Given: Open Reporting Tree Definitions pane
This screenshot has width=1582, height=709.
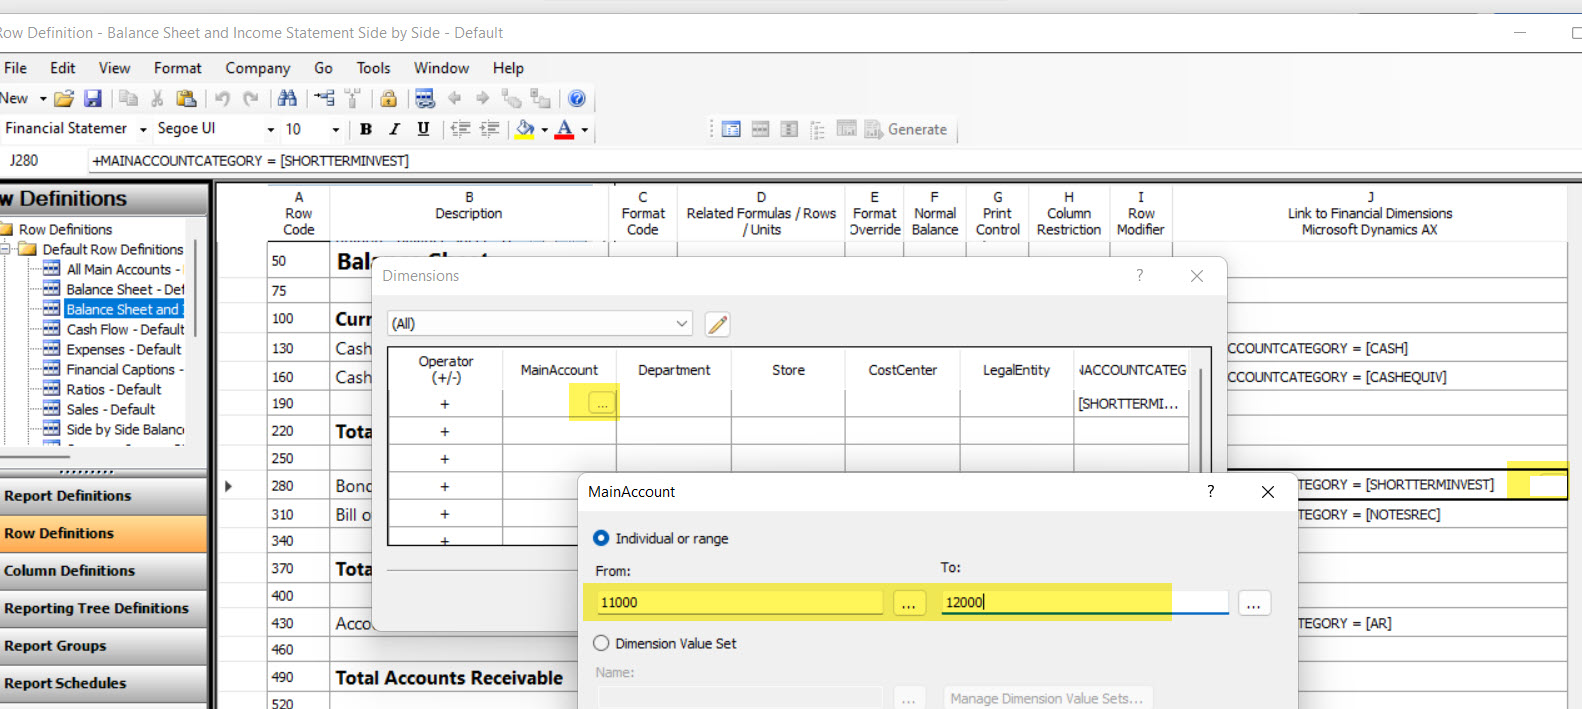Looking at the screenshot, I should pyautogui.click(x=103, y=608).
